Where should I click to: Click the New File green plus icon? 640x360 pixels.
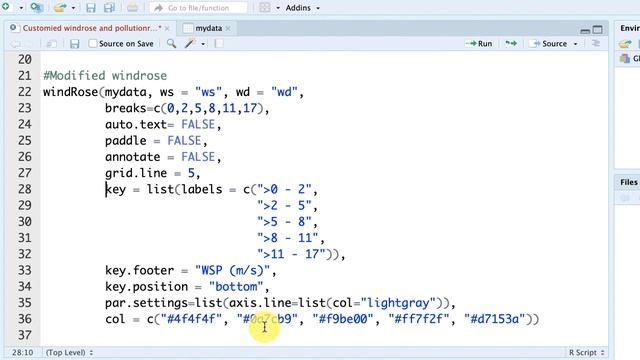tap(6, 7)
